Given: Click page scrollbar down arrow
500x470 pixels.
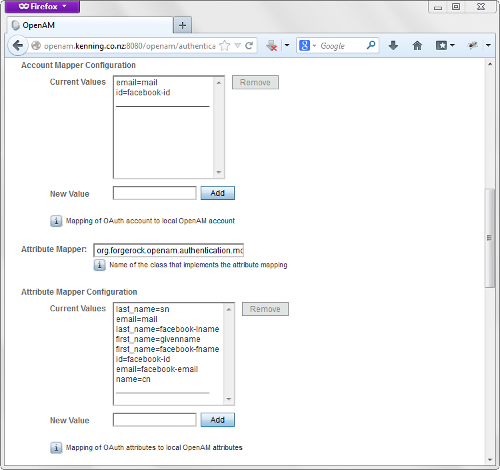Looking at the screenshot, I should (490, 460).
